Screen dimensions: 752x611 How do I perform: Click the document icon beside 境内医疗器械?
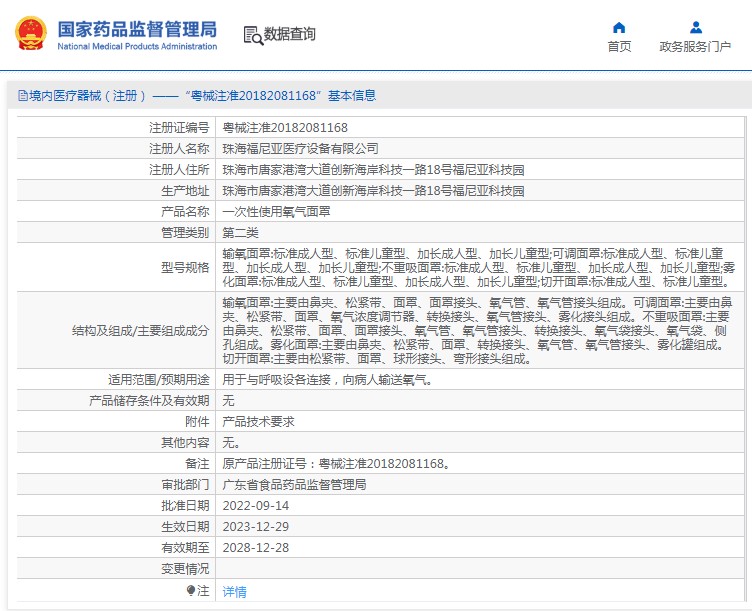point(23,95)
